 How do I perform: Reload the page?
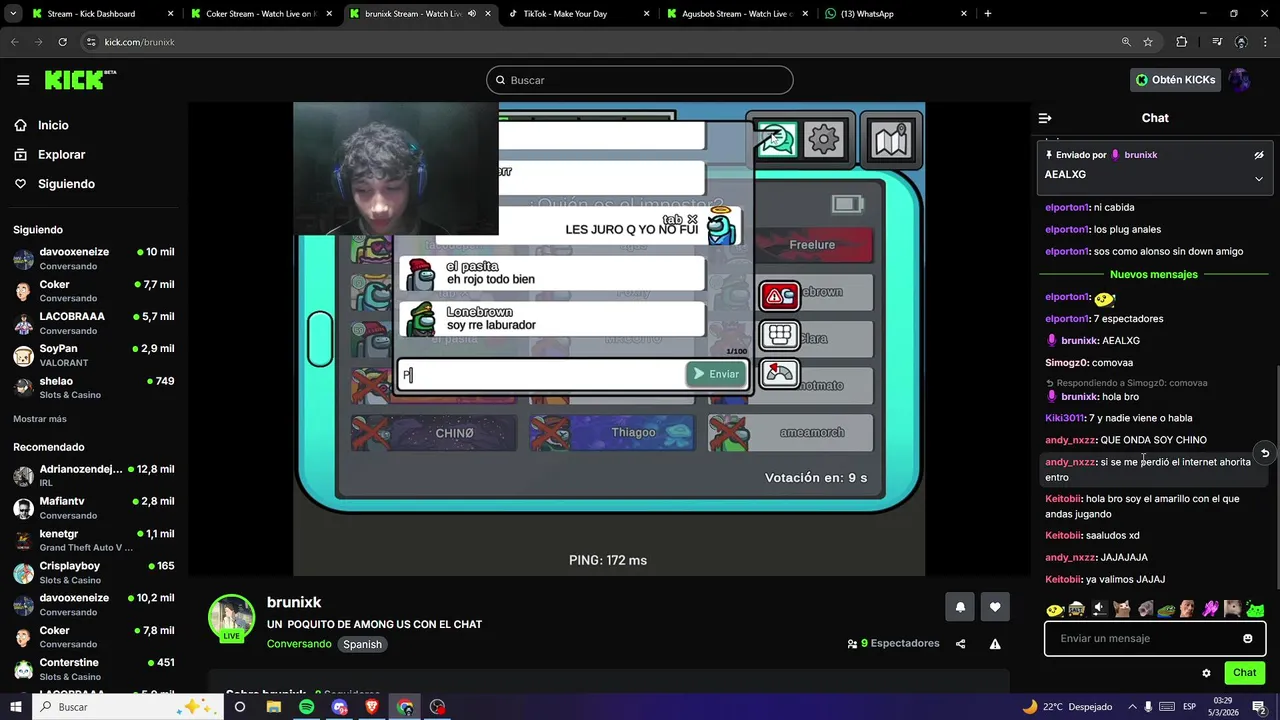(x=62, y=42)
